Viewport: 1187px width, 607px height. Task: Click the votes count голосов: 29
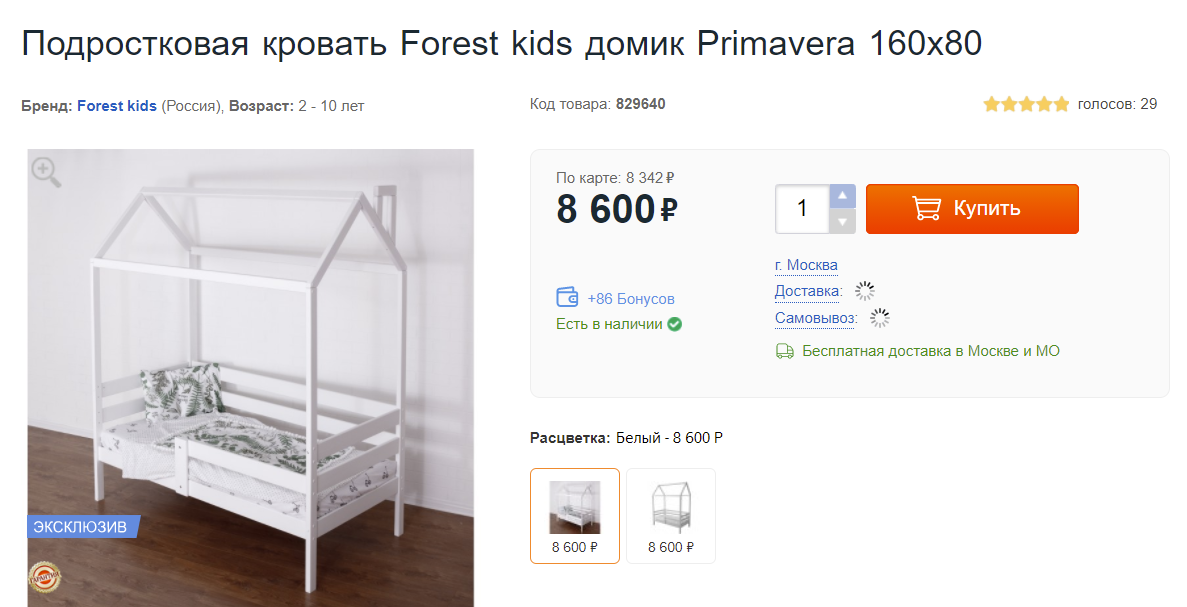click(x=1117, y=104)
